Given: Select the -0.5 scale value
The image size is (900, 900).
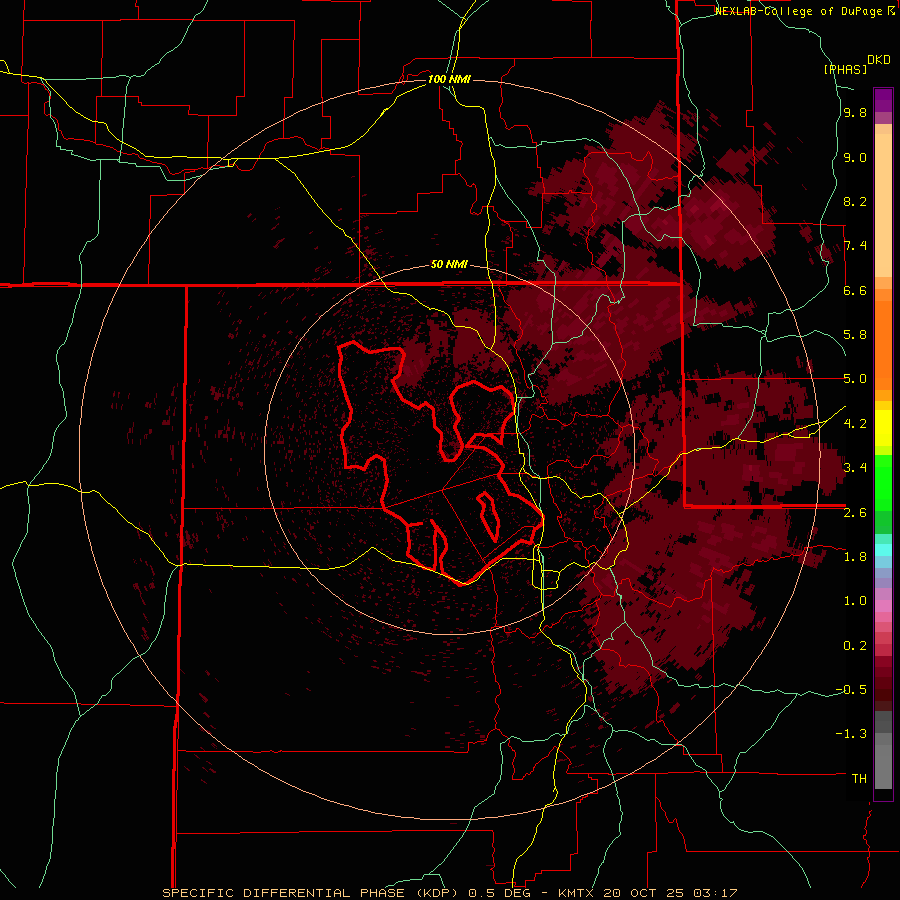Looking at the screenshot, I should coord(851,690).
